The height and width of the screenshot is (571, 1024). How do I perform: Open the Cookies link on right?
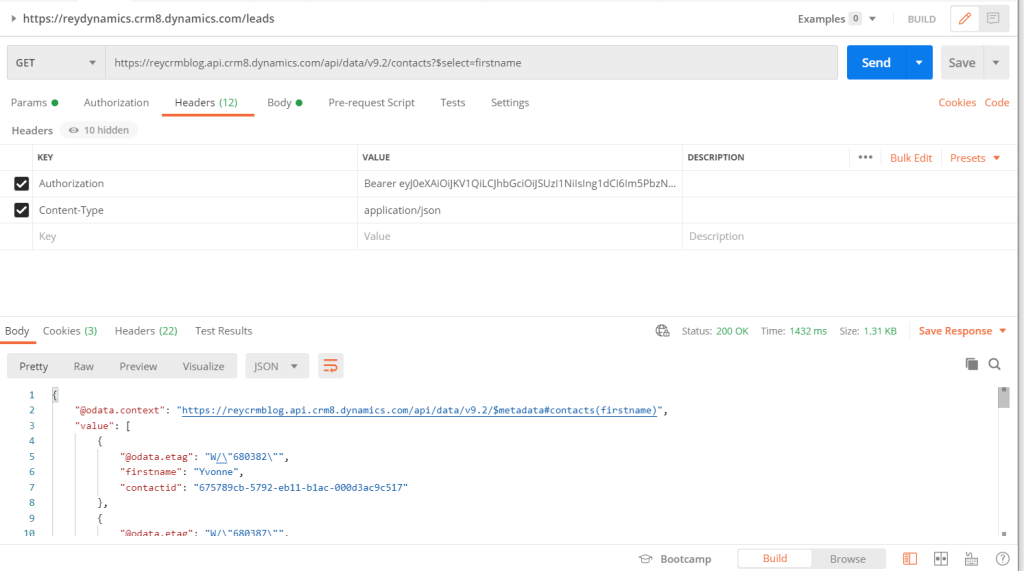[956, 103]
